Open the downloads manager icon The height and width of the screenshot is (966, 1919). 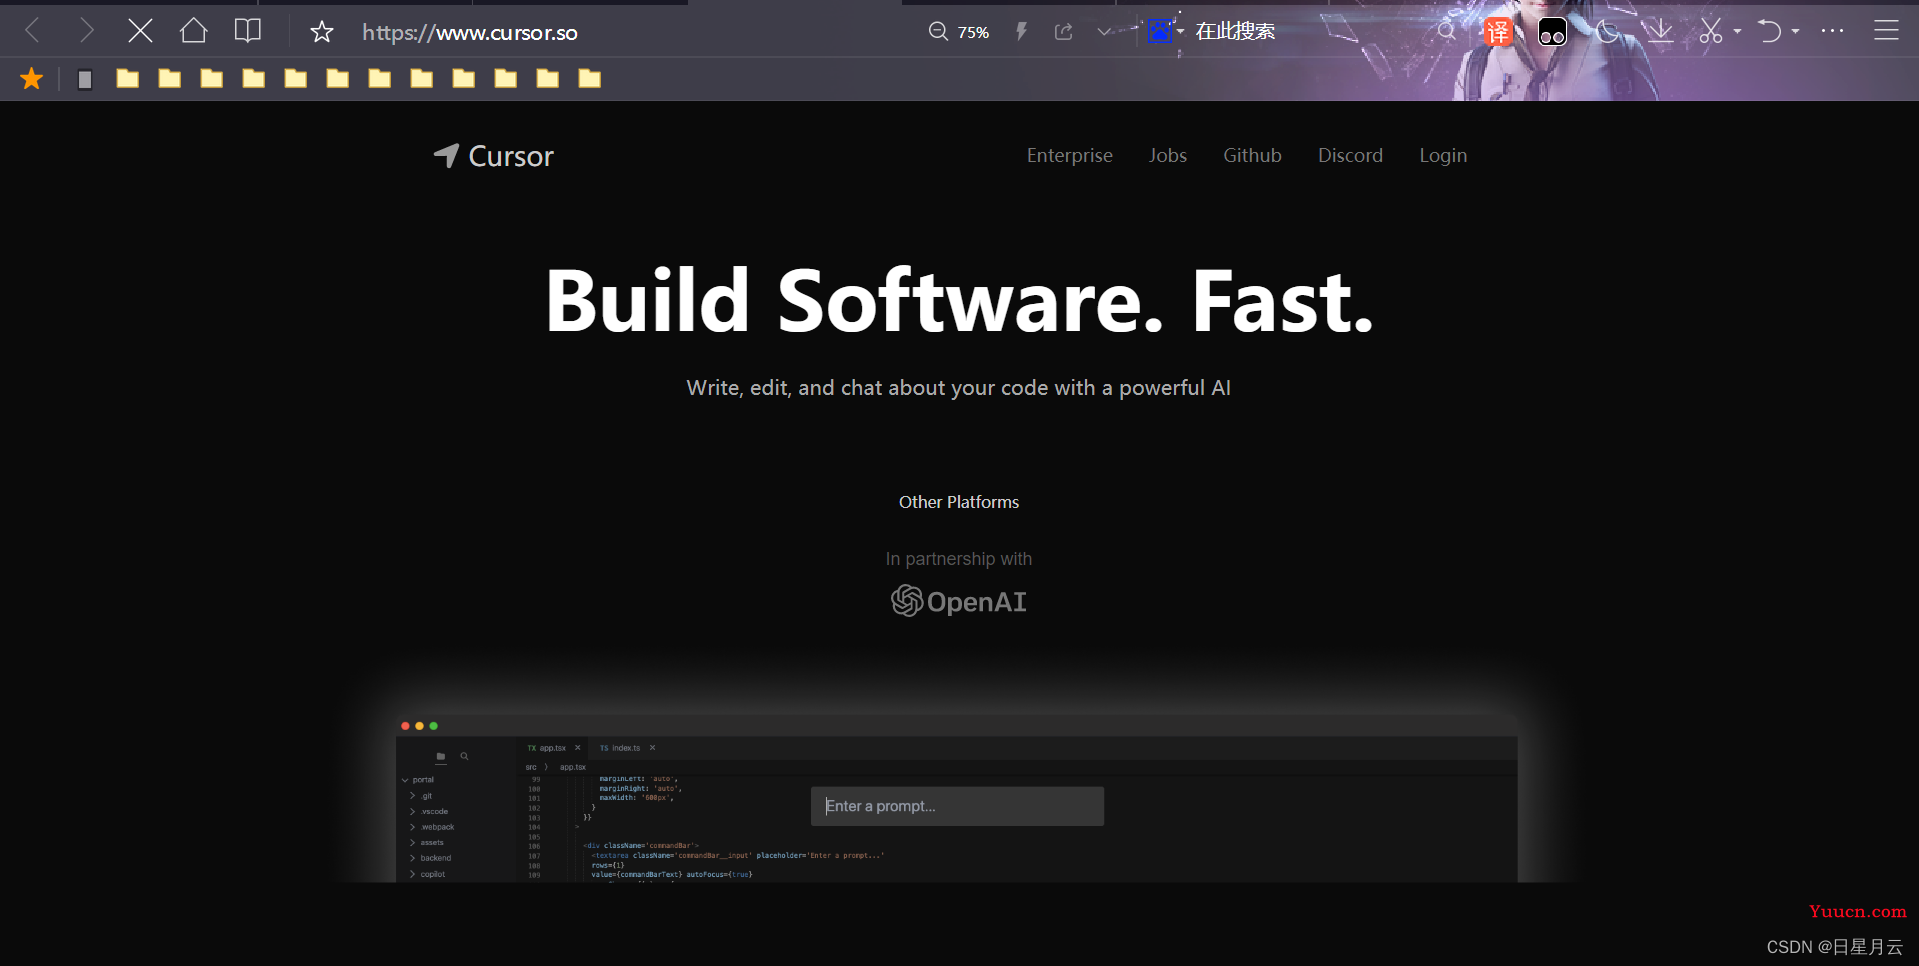[1660, 31]
